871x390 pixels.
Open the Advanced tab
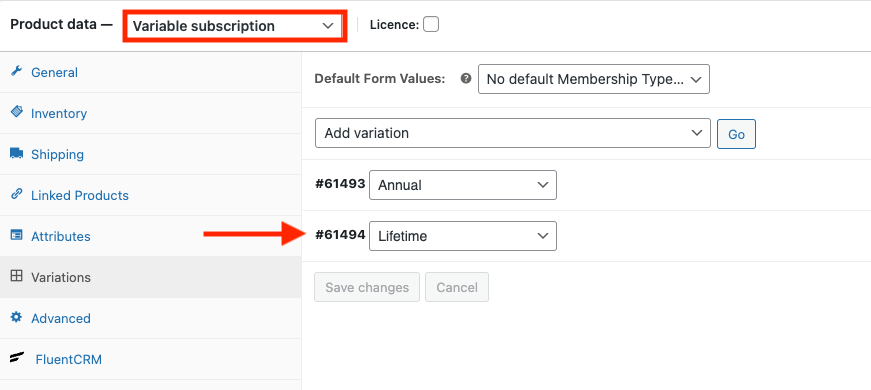151,318
